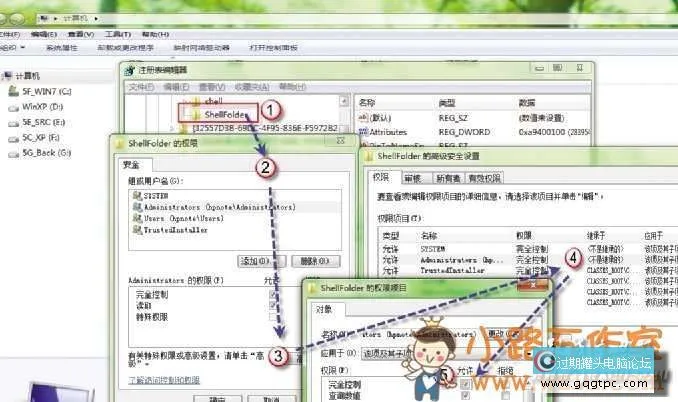Open Explorer 查看(V) menu
678x402 pixels.
pos(81,34)
